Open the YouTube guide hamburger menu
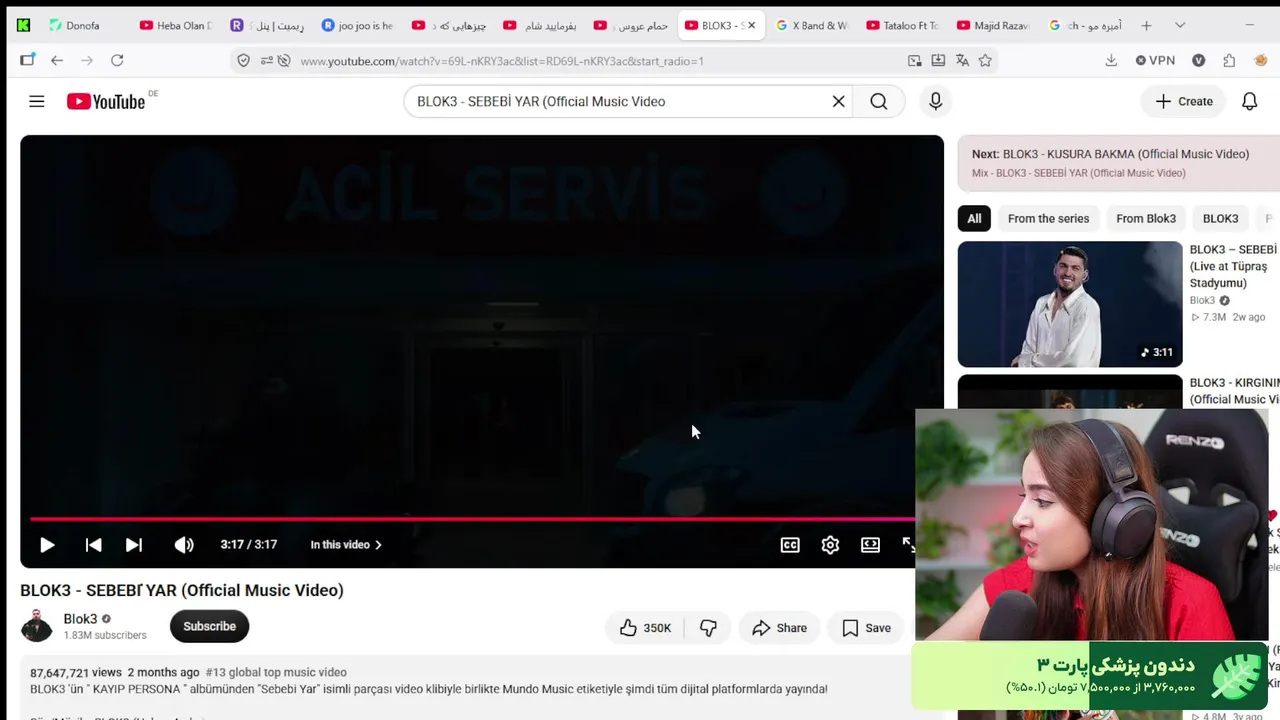Viewport: 1280px width, 720px height. coord(37,101)
